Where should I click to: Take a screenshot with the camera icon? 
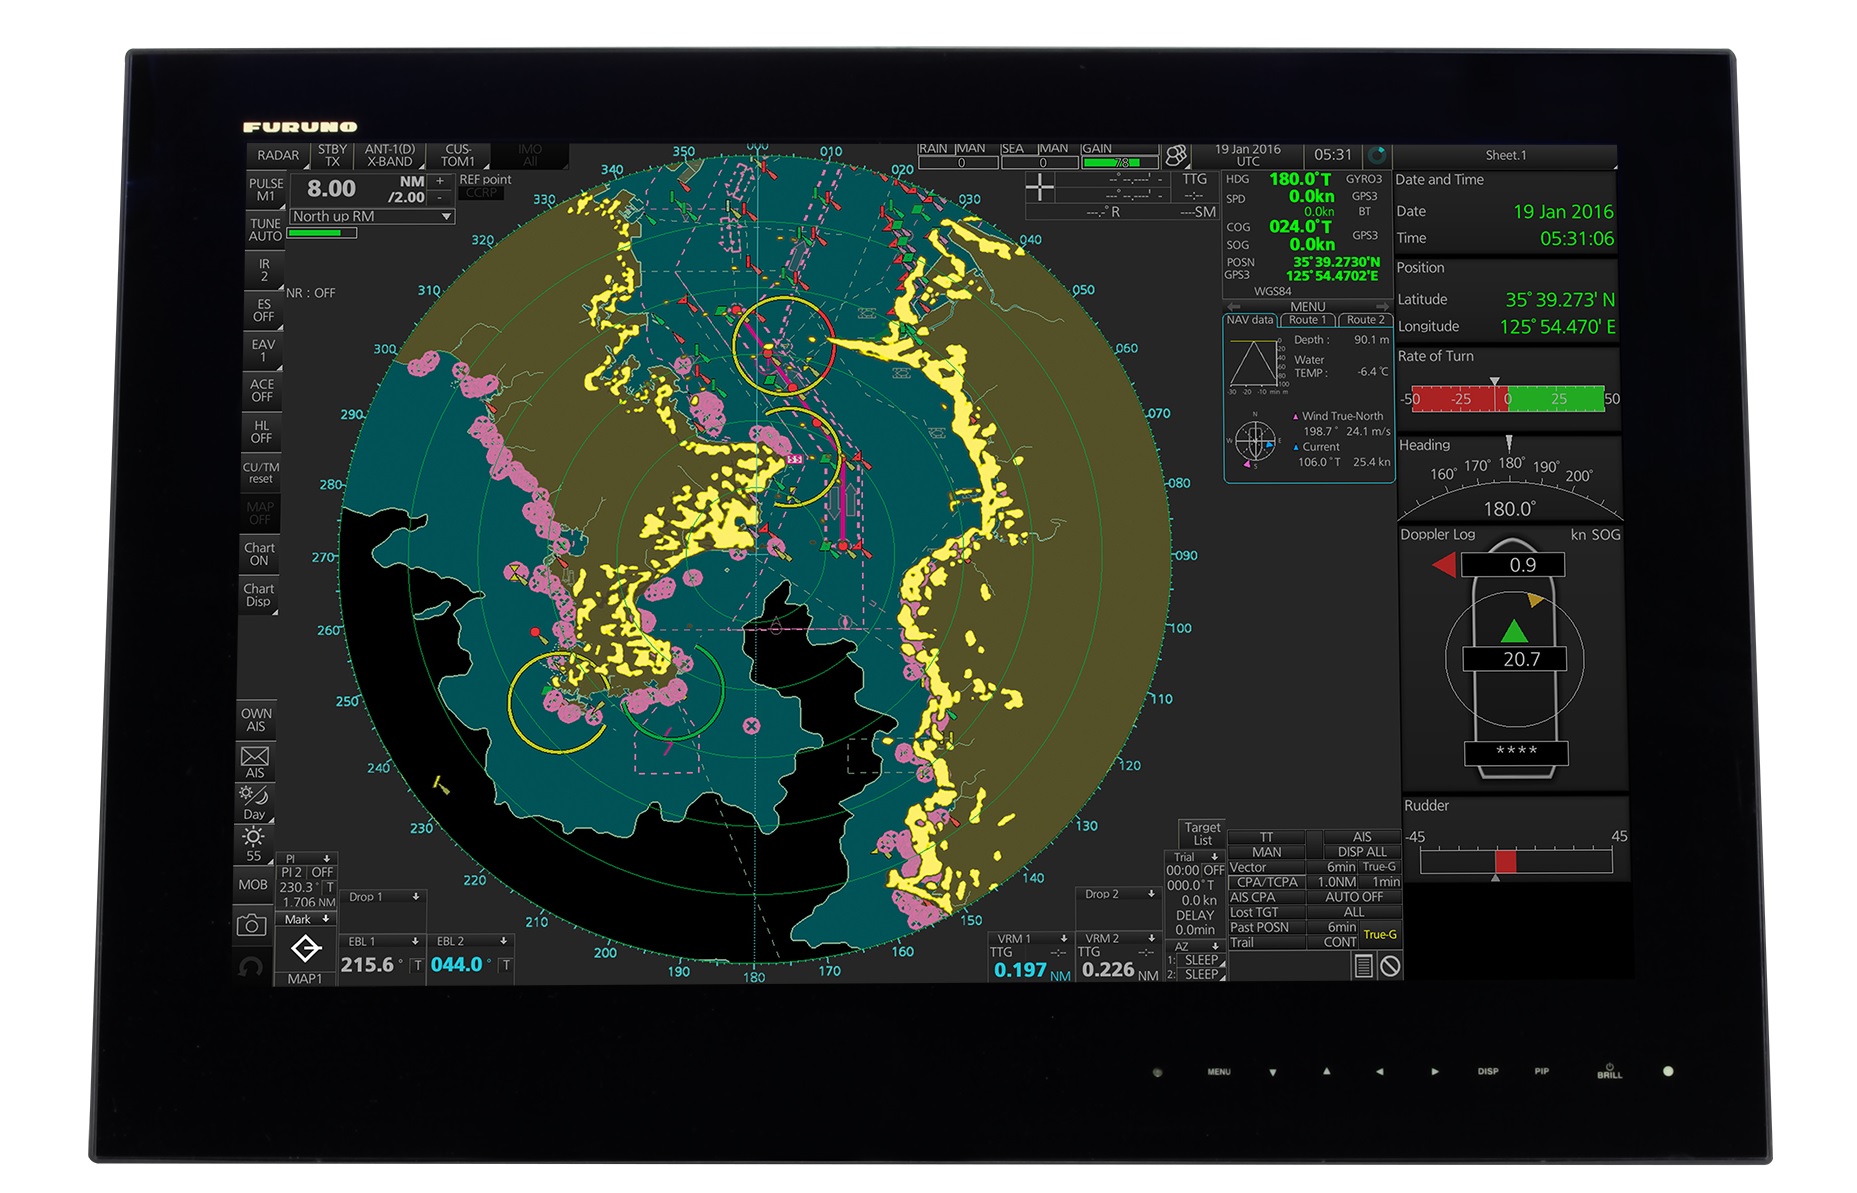[251, 925]
